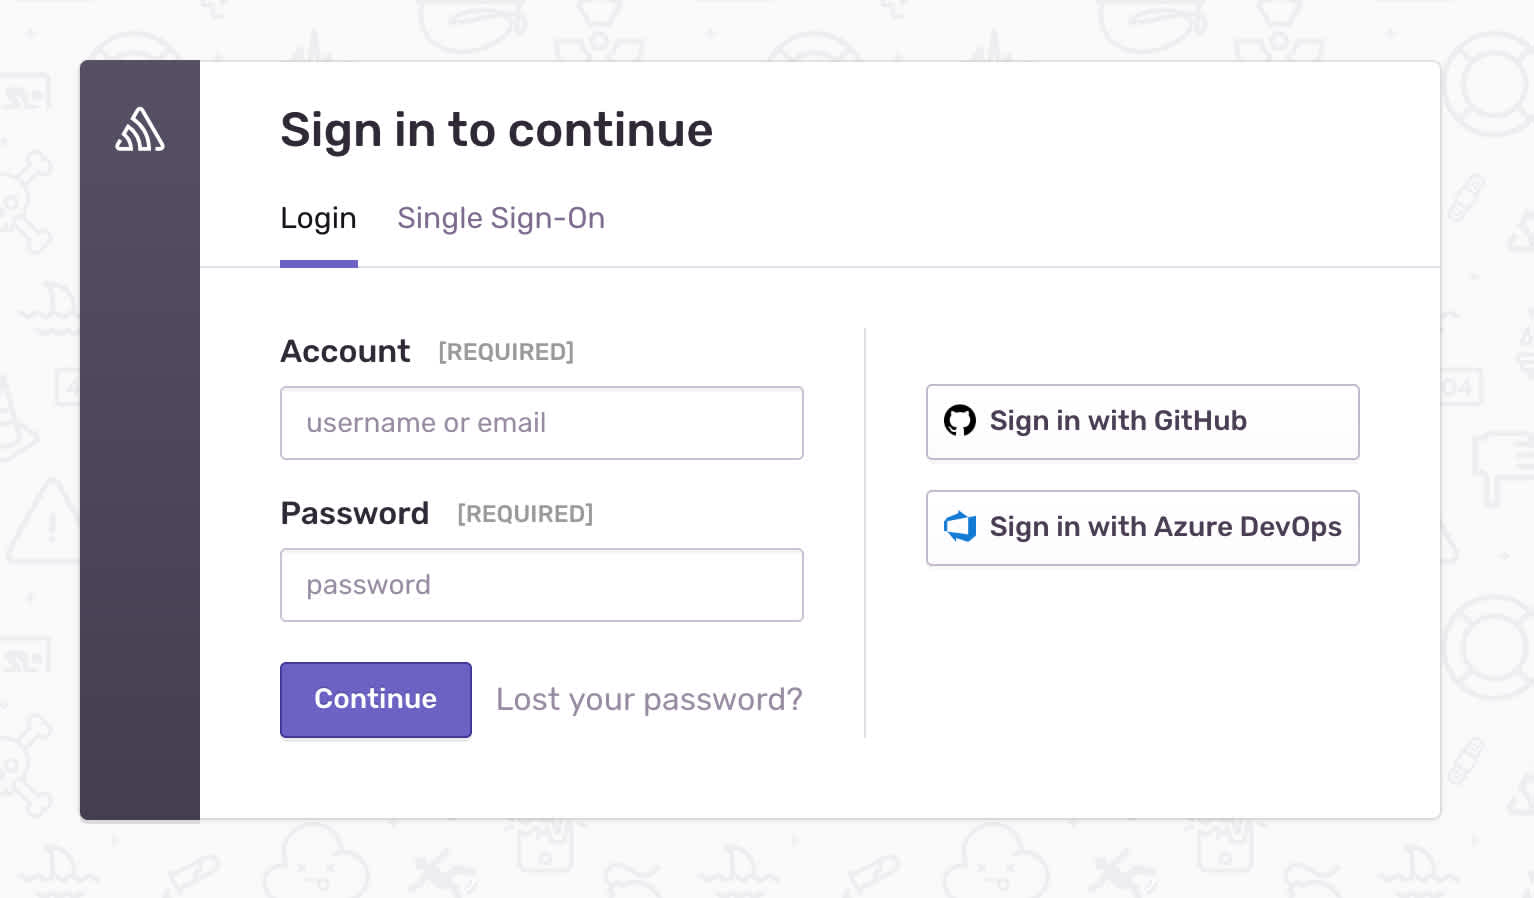Switch to the Single Sign-On tab
This screenshot has width=1534, height=898.
coord(501,218)
